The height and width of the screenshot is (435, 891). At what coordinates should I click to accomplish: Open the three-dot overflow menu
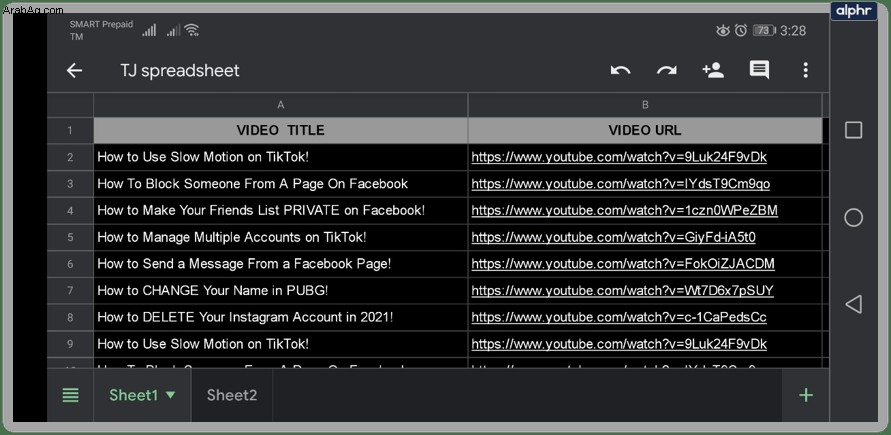pyautogui.click(x=805, y=70)
